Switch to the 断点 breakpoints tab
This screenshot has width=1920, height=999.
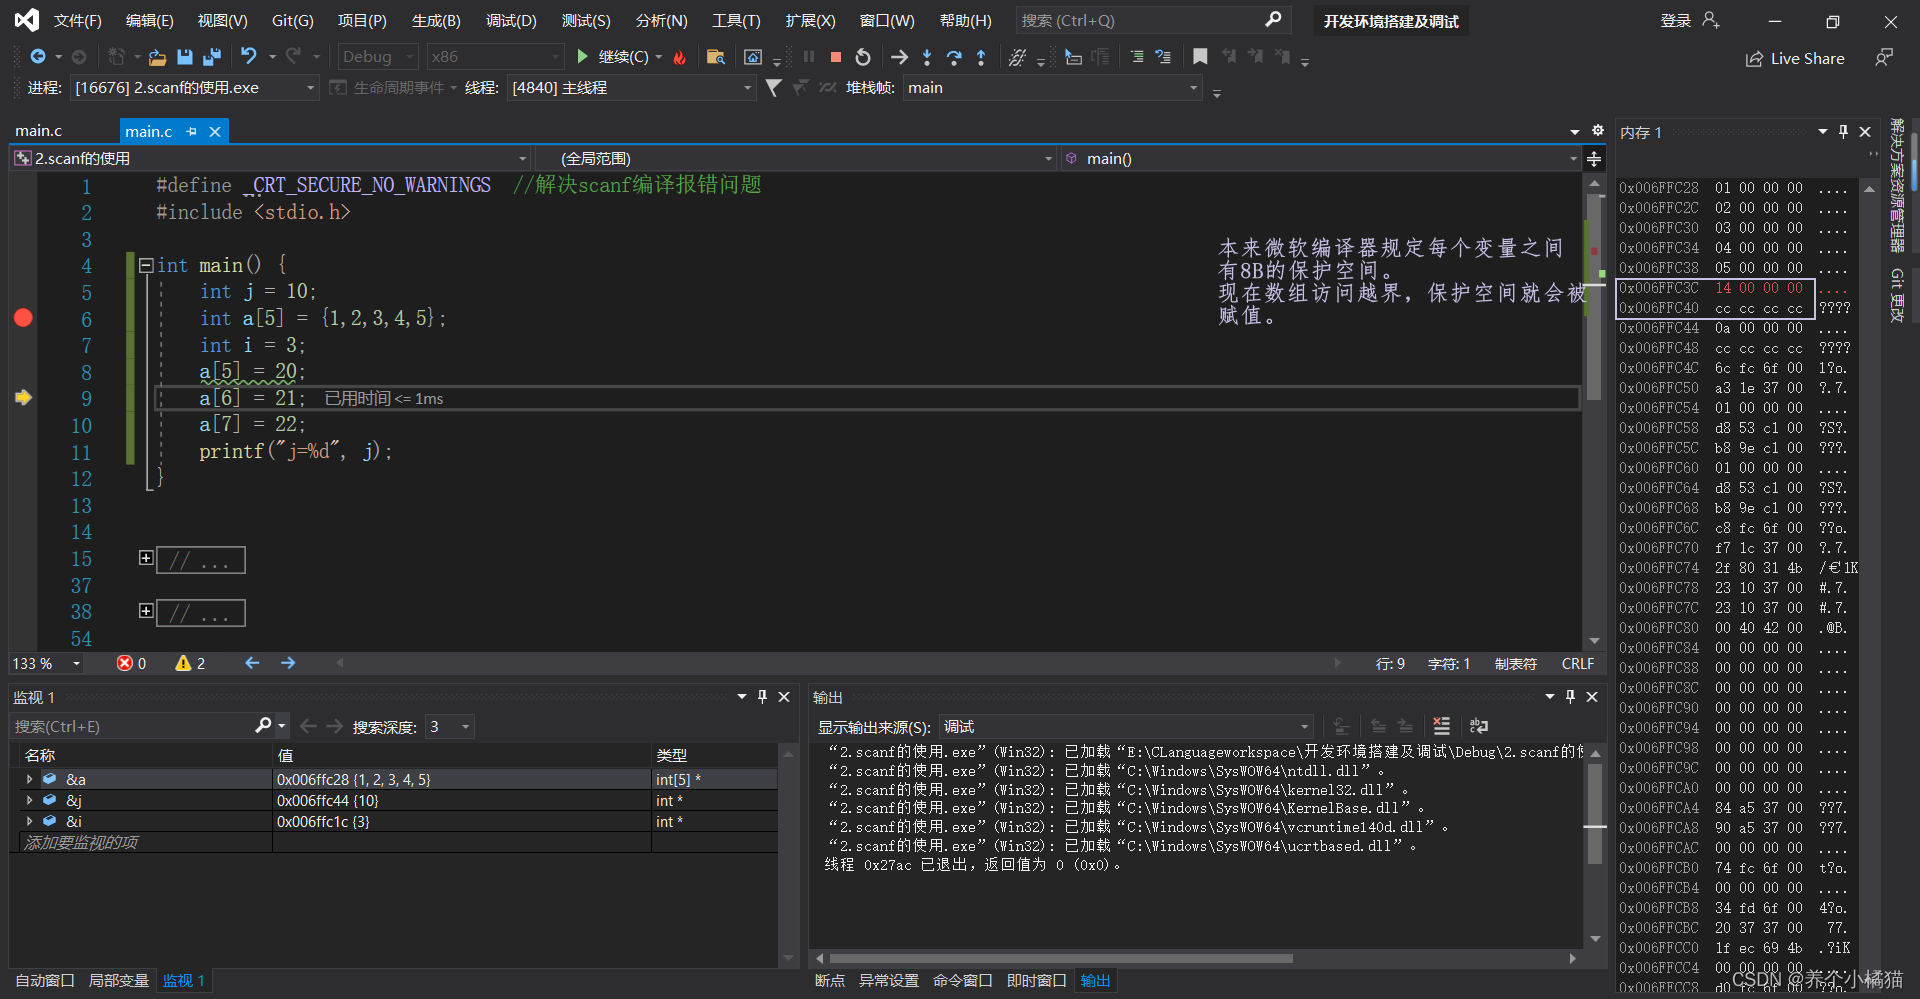point(829,980)
